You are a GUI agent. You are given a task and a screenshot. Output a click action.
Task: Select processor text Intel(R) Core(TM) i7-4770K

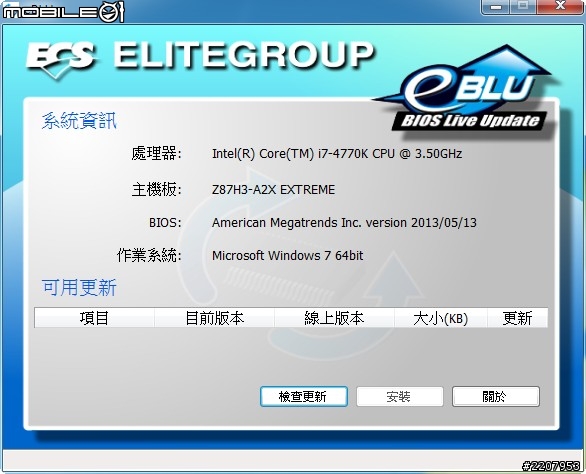(x=290, y=154)
